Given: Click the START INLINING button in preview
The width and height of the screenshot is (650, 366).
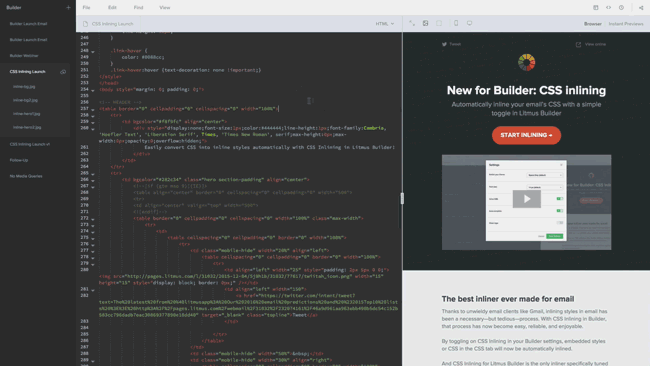Looking at the screenshot, I should tap(526, 135).
